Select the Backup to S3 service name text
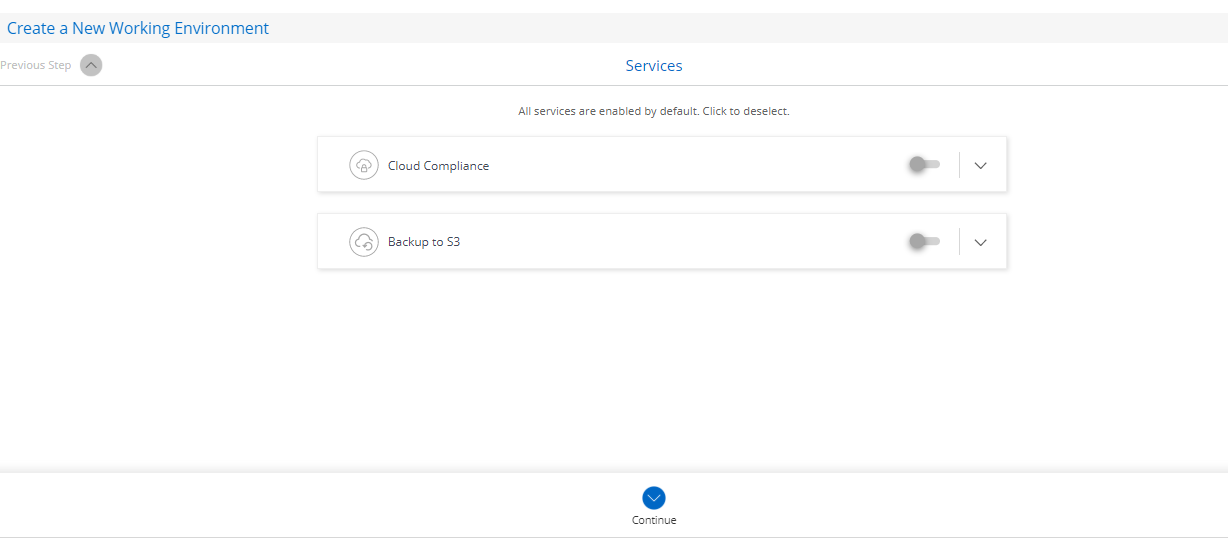The image size is (1228, 538). coord(424,242)
